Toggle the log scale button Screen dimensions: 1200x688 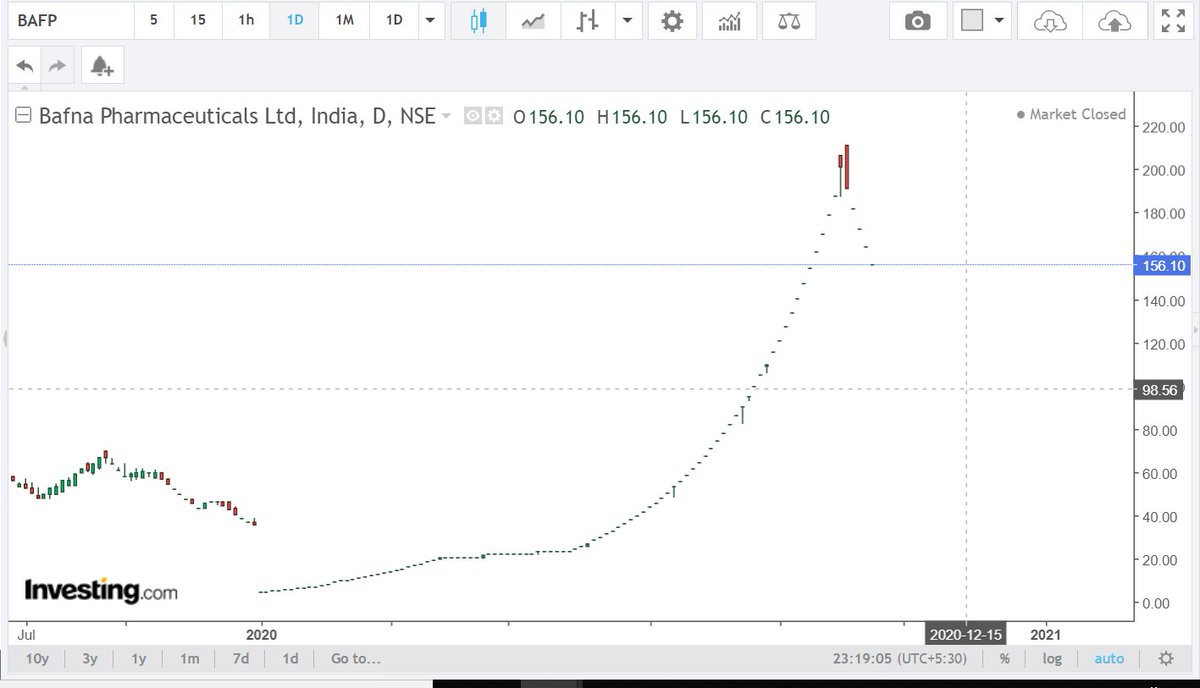(x=1052, y=659)
